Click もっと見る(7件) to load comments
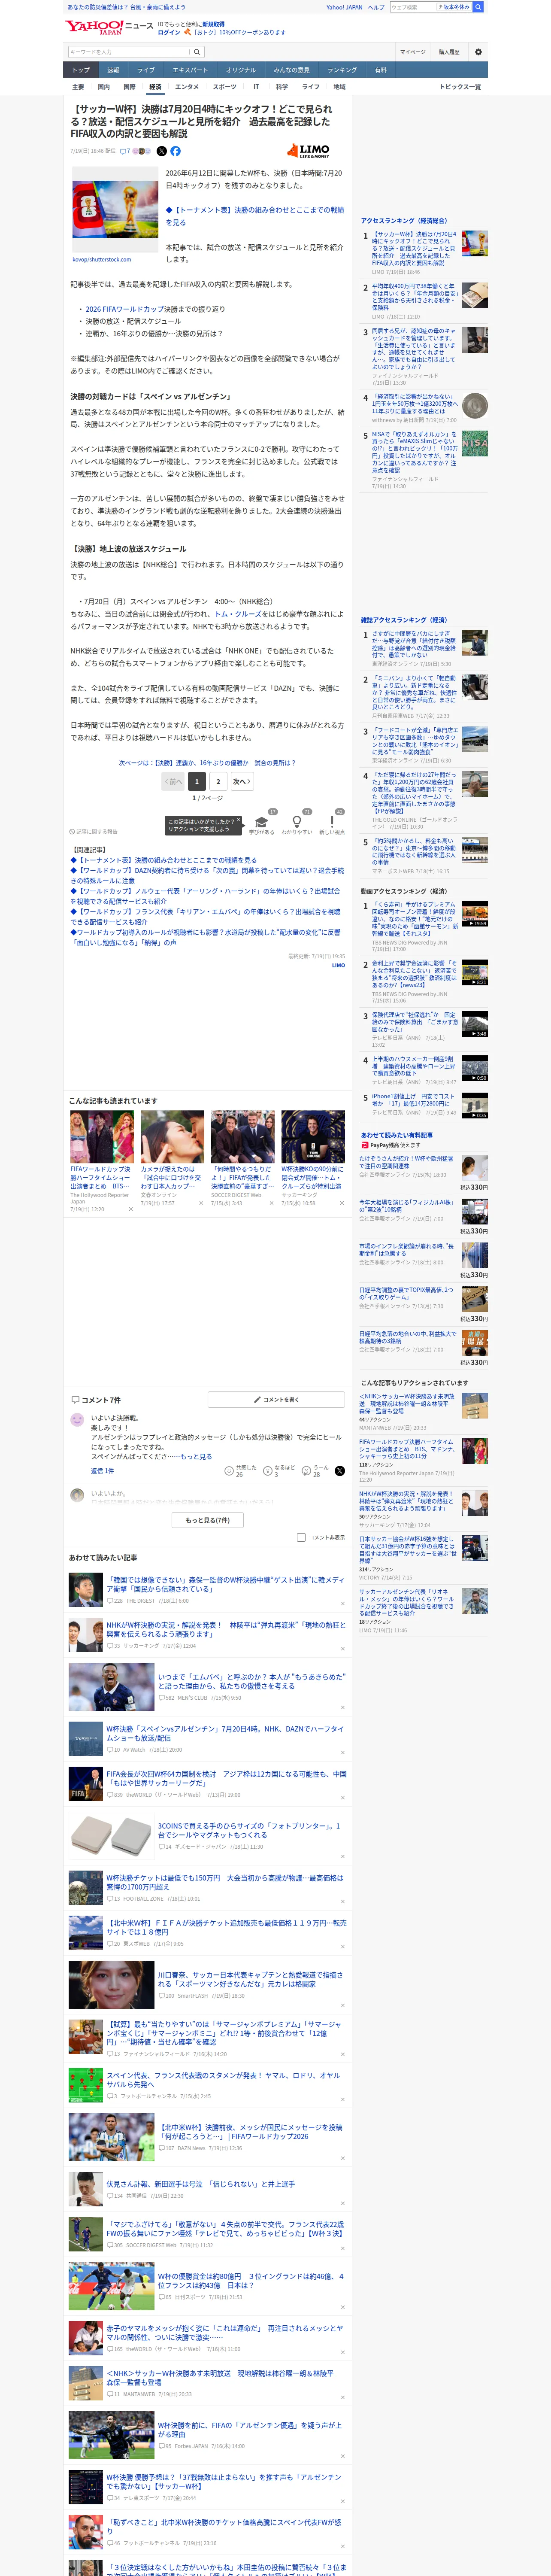Image resolution: width=551 pixels, height=2576 pixels. coord(208,1520)
